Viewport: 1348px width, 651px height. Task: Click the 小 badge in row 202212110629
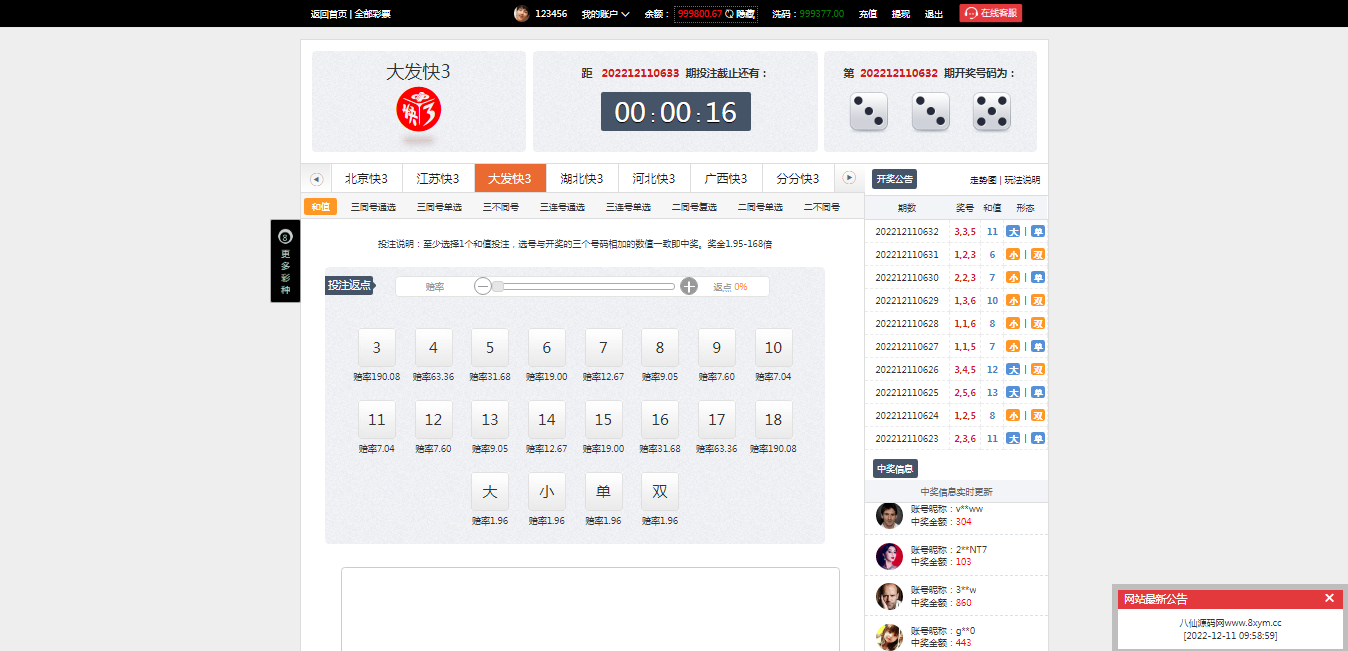tap(1013, 300)
